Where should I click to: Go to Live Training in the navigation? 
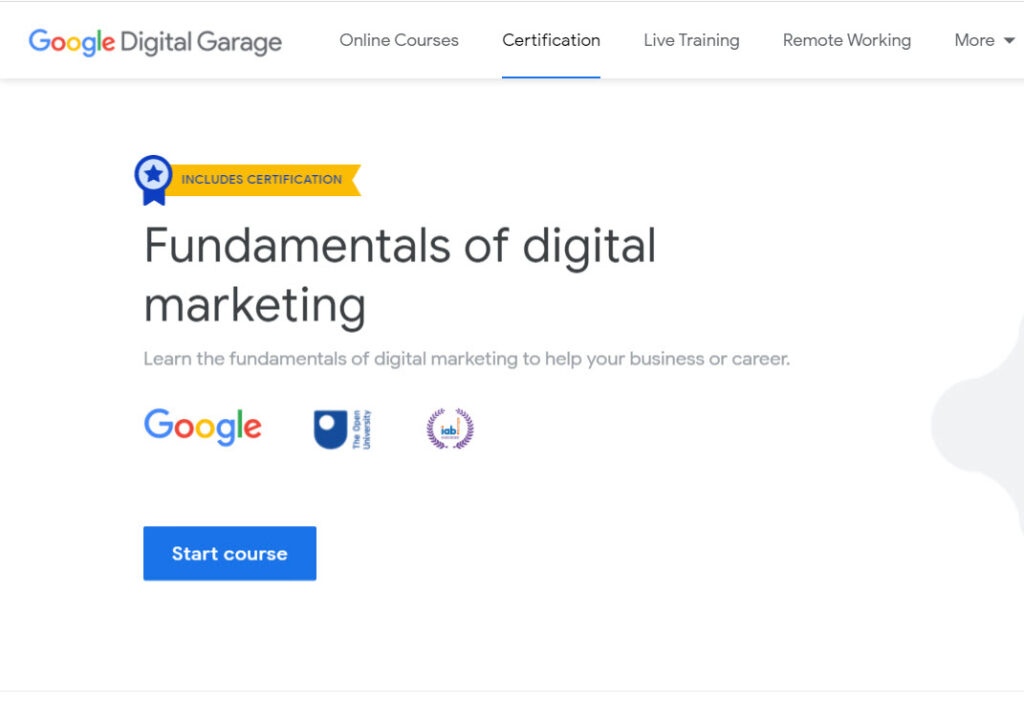[x=691, y=40]
